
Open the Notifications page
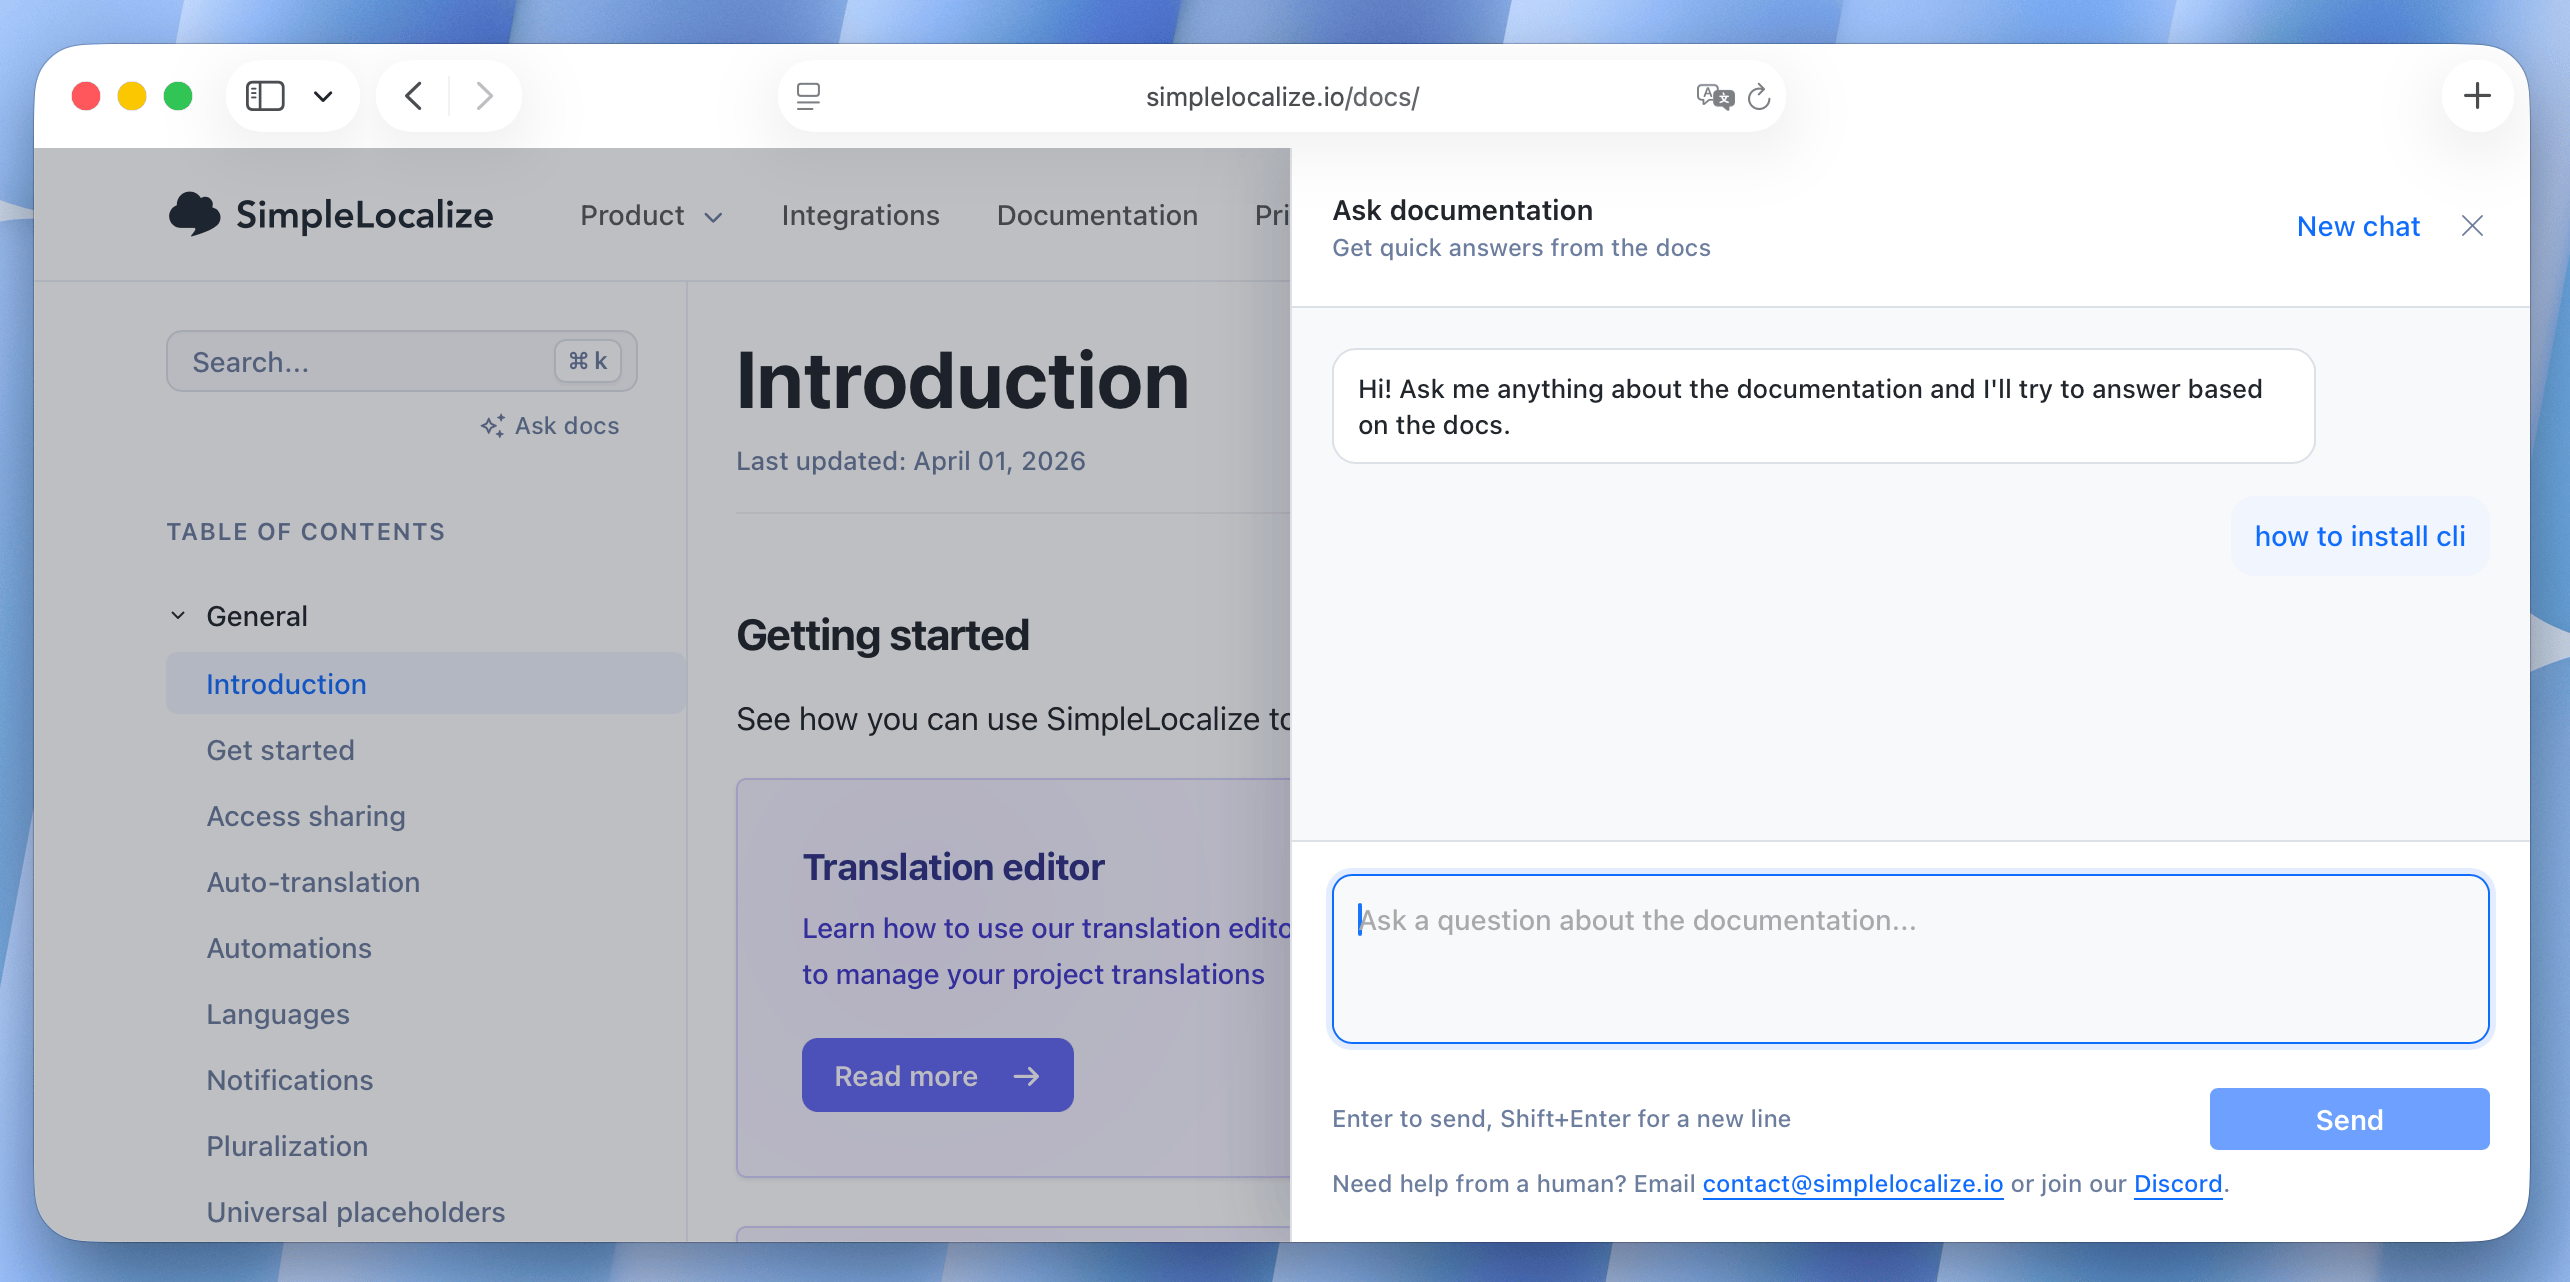pos(290,1080)
